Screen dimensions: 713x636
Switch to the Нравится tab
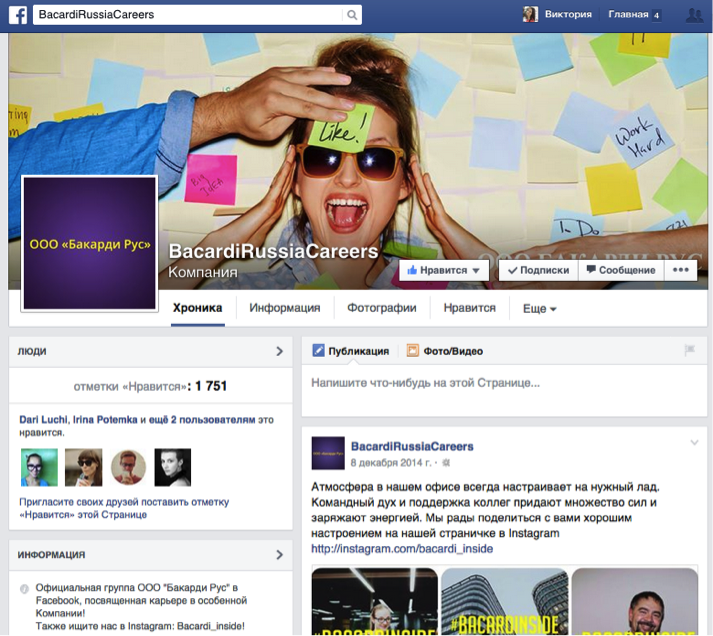[469, 308]
